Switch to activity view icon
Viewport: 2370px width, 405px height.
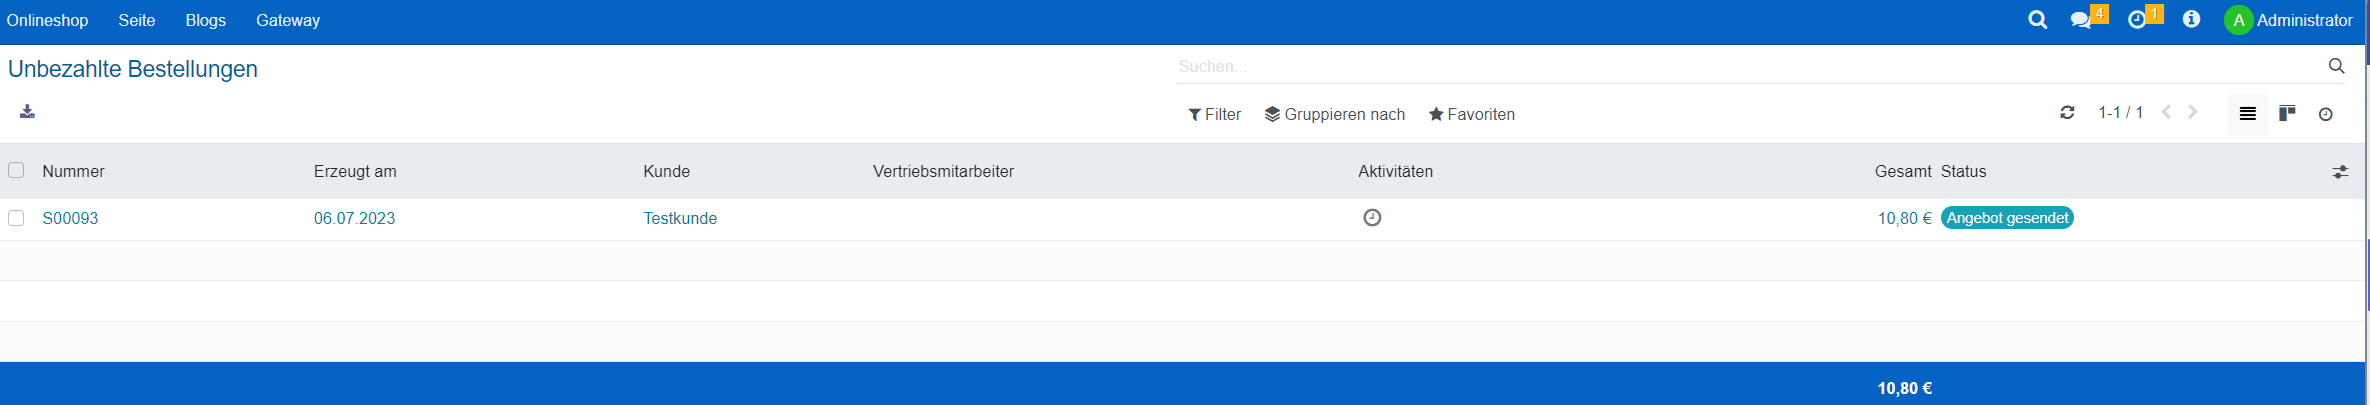tap(2326, 114)
